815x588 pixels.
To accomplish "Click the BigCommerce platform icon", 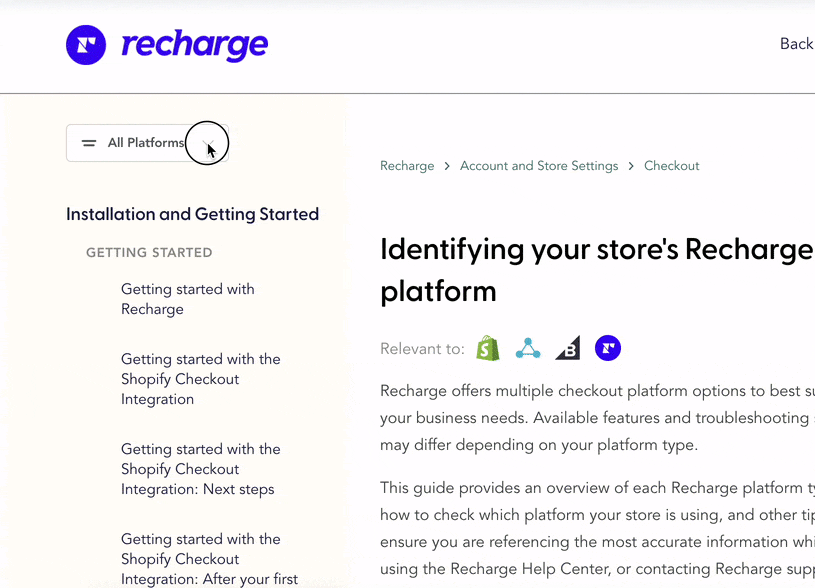I will pyautogui.click(x=567, y=348).
